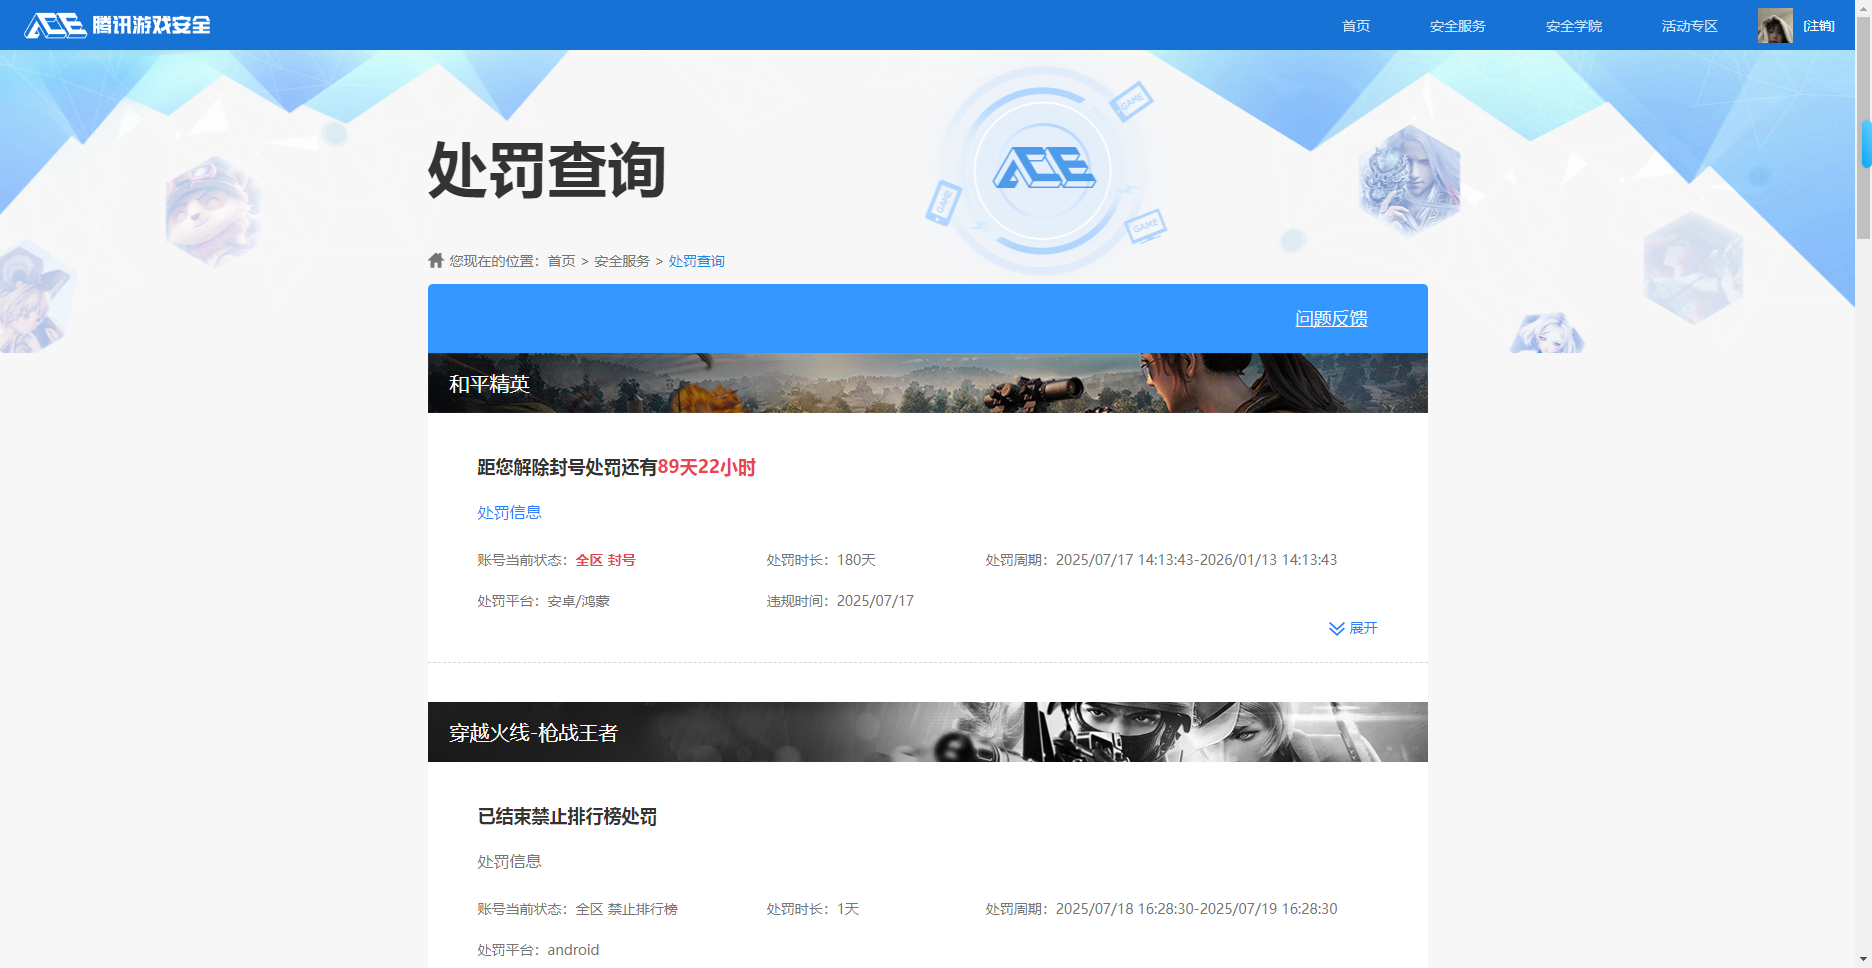The height and width of the screenshot is (968, 1872).
Task: Open the 首页 navigation menu item
Action: (1356, 26)
